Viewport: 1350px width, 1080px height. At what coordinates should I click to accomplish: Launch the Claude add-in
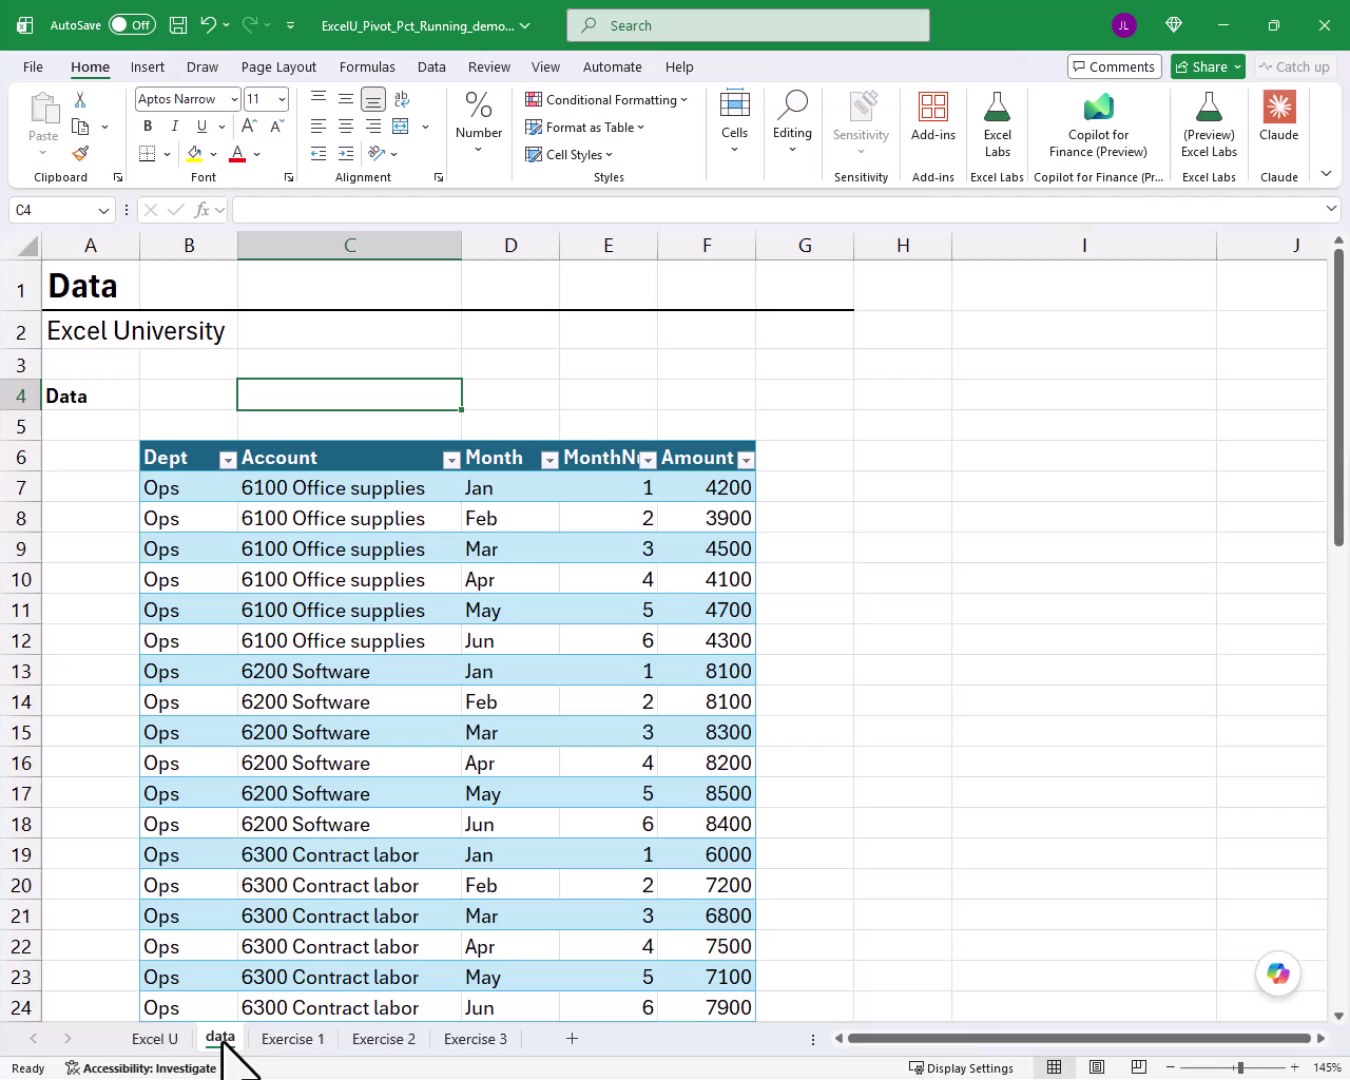(x=1279, y=116)
